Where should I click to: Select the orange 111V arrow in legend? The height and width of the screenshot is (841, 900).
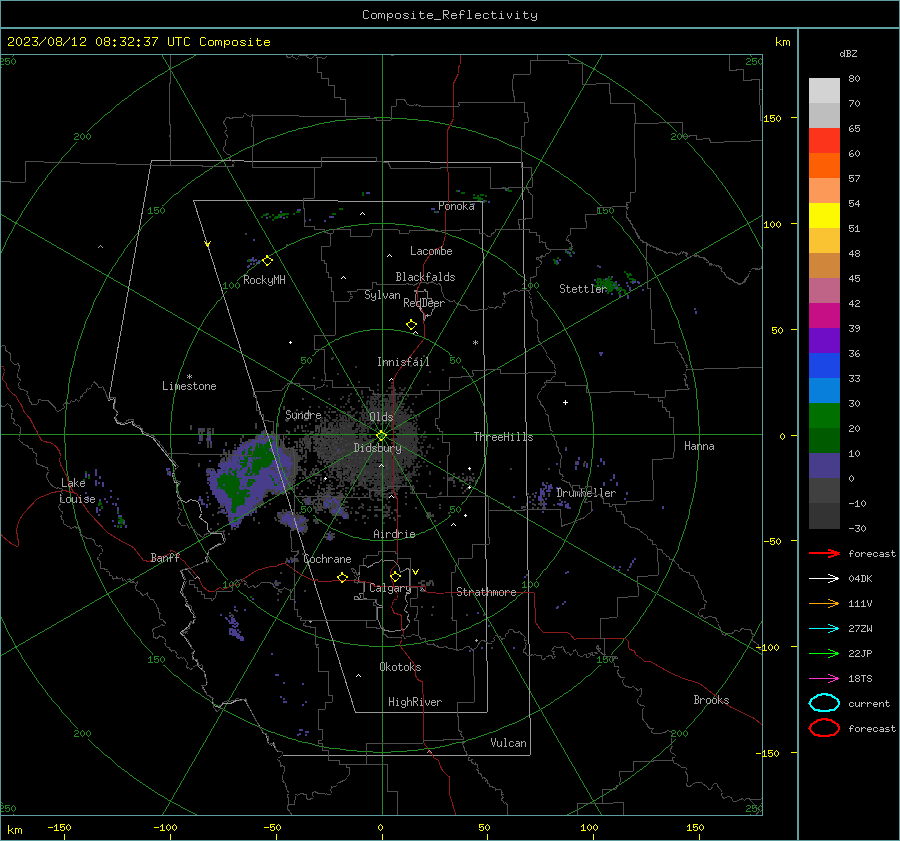tap(824, 603)
